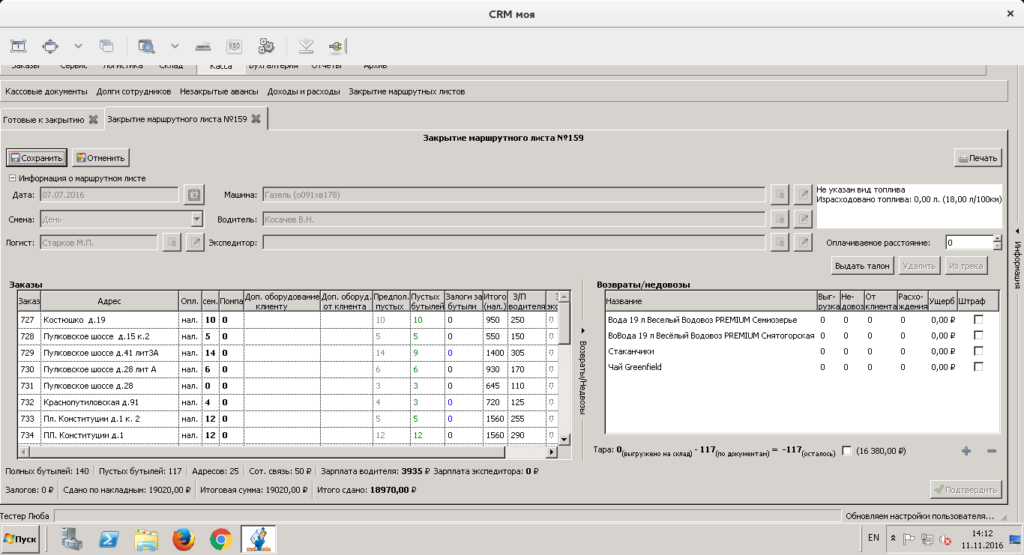Click the cascading windows toolbar icon

(x=106, y=46)
